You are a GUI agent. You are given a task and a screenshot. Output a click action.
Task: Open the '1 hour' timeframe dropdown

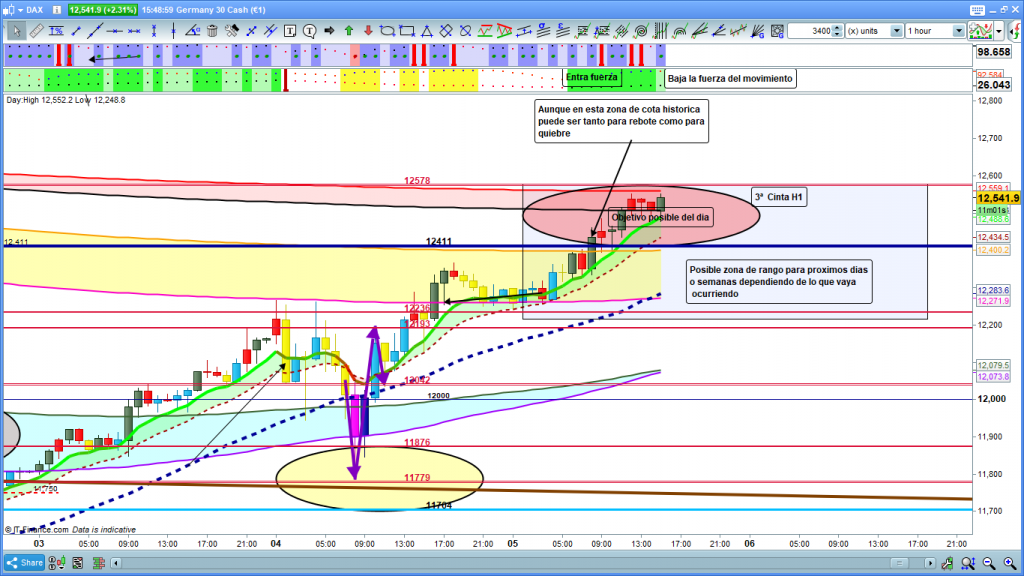point(959,31)
